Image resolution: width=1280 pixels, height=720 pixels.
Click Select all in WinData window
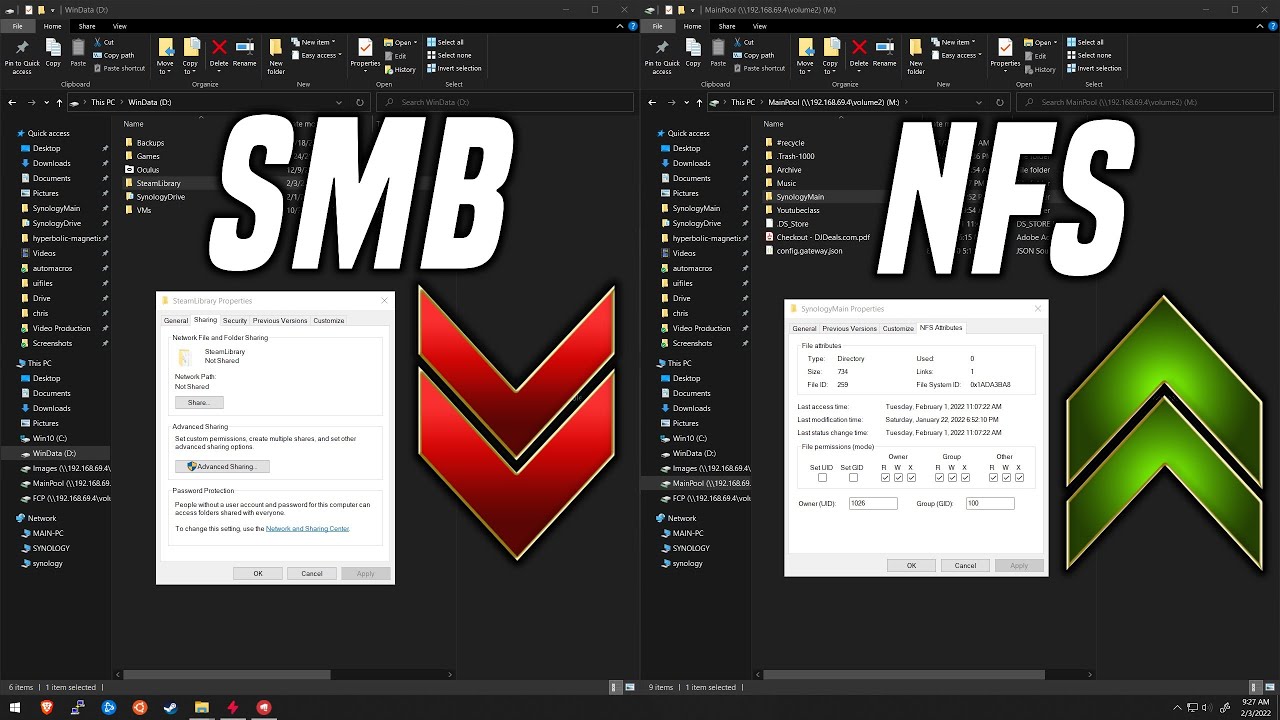(446, 43)
